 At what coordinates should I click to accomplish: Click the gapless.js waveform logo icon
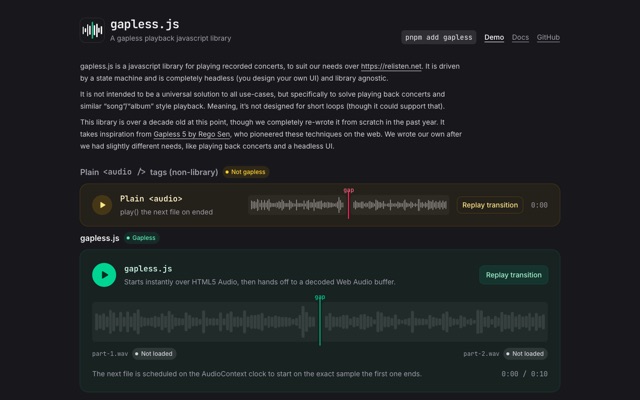click(x=92, y=30)
